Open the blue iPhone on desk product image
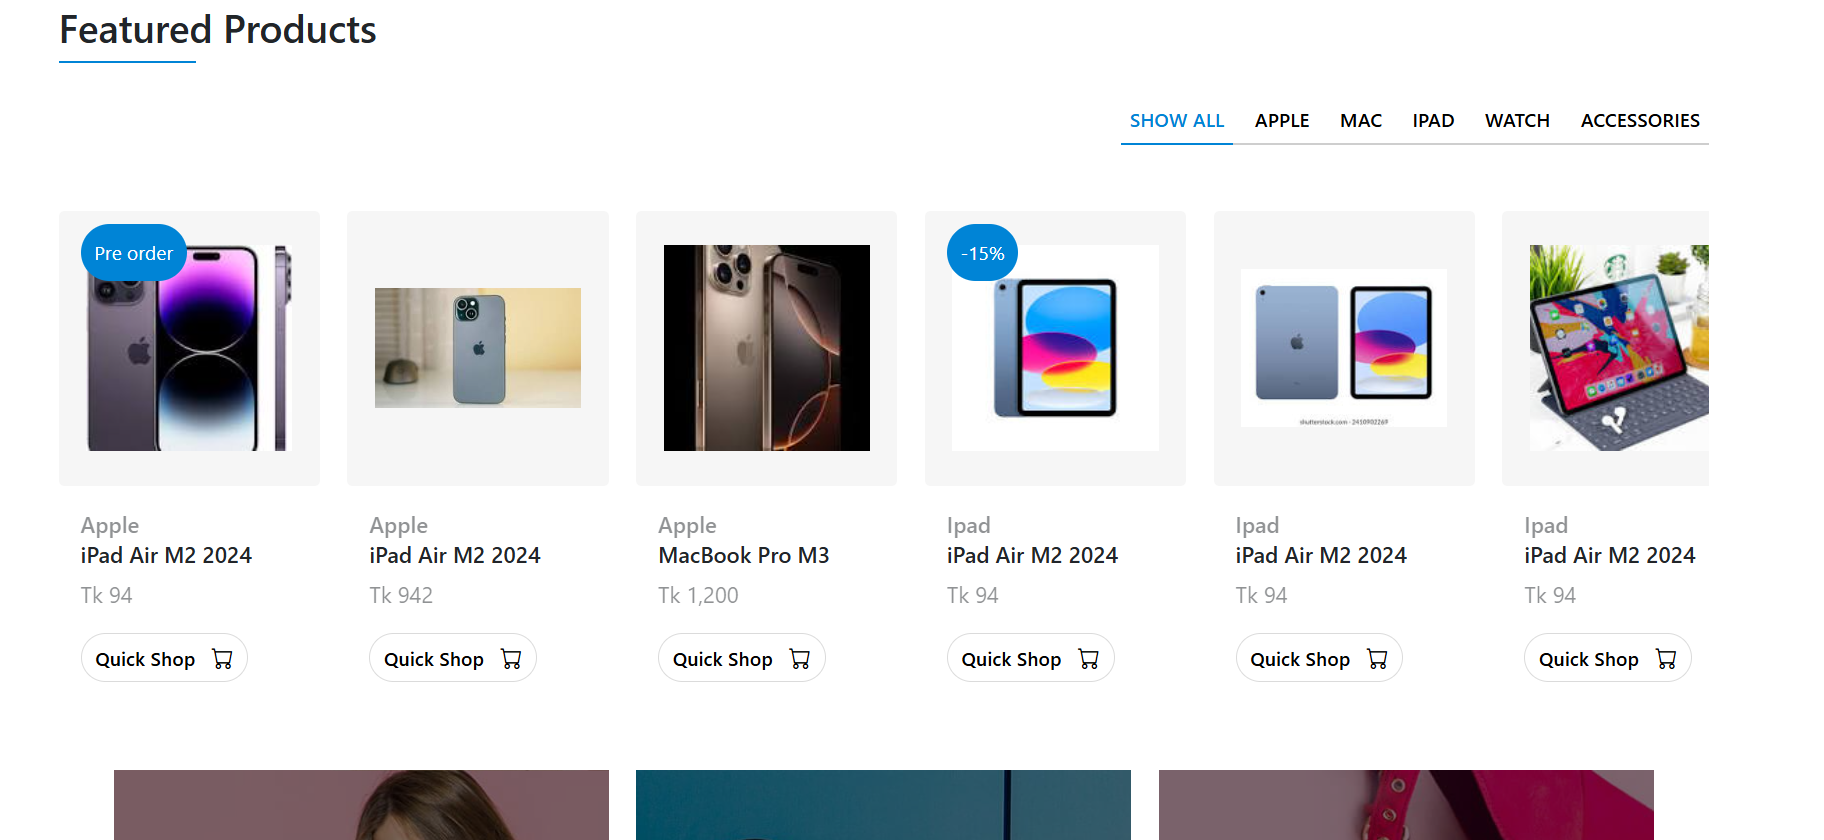 478,348
